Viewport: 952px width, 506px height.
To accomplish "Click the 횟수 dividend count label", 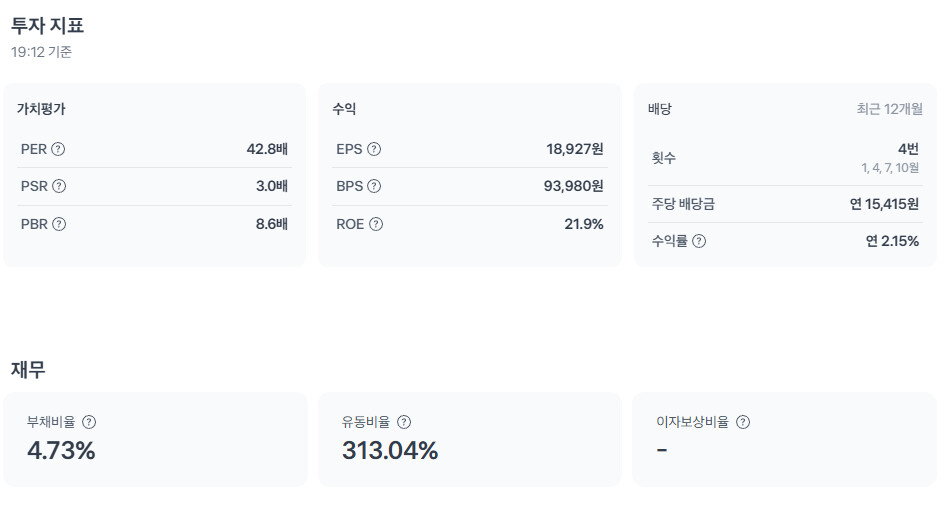I will (664, 157).
